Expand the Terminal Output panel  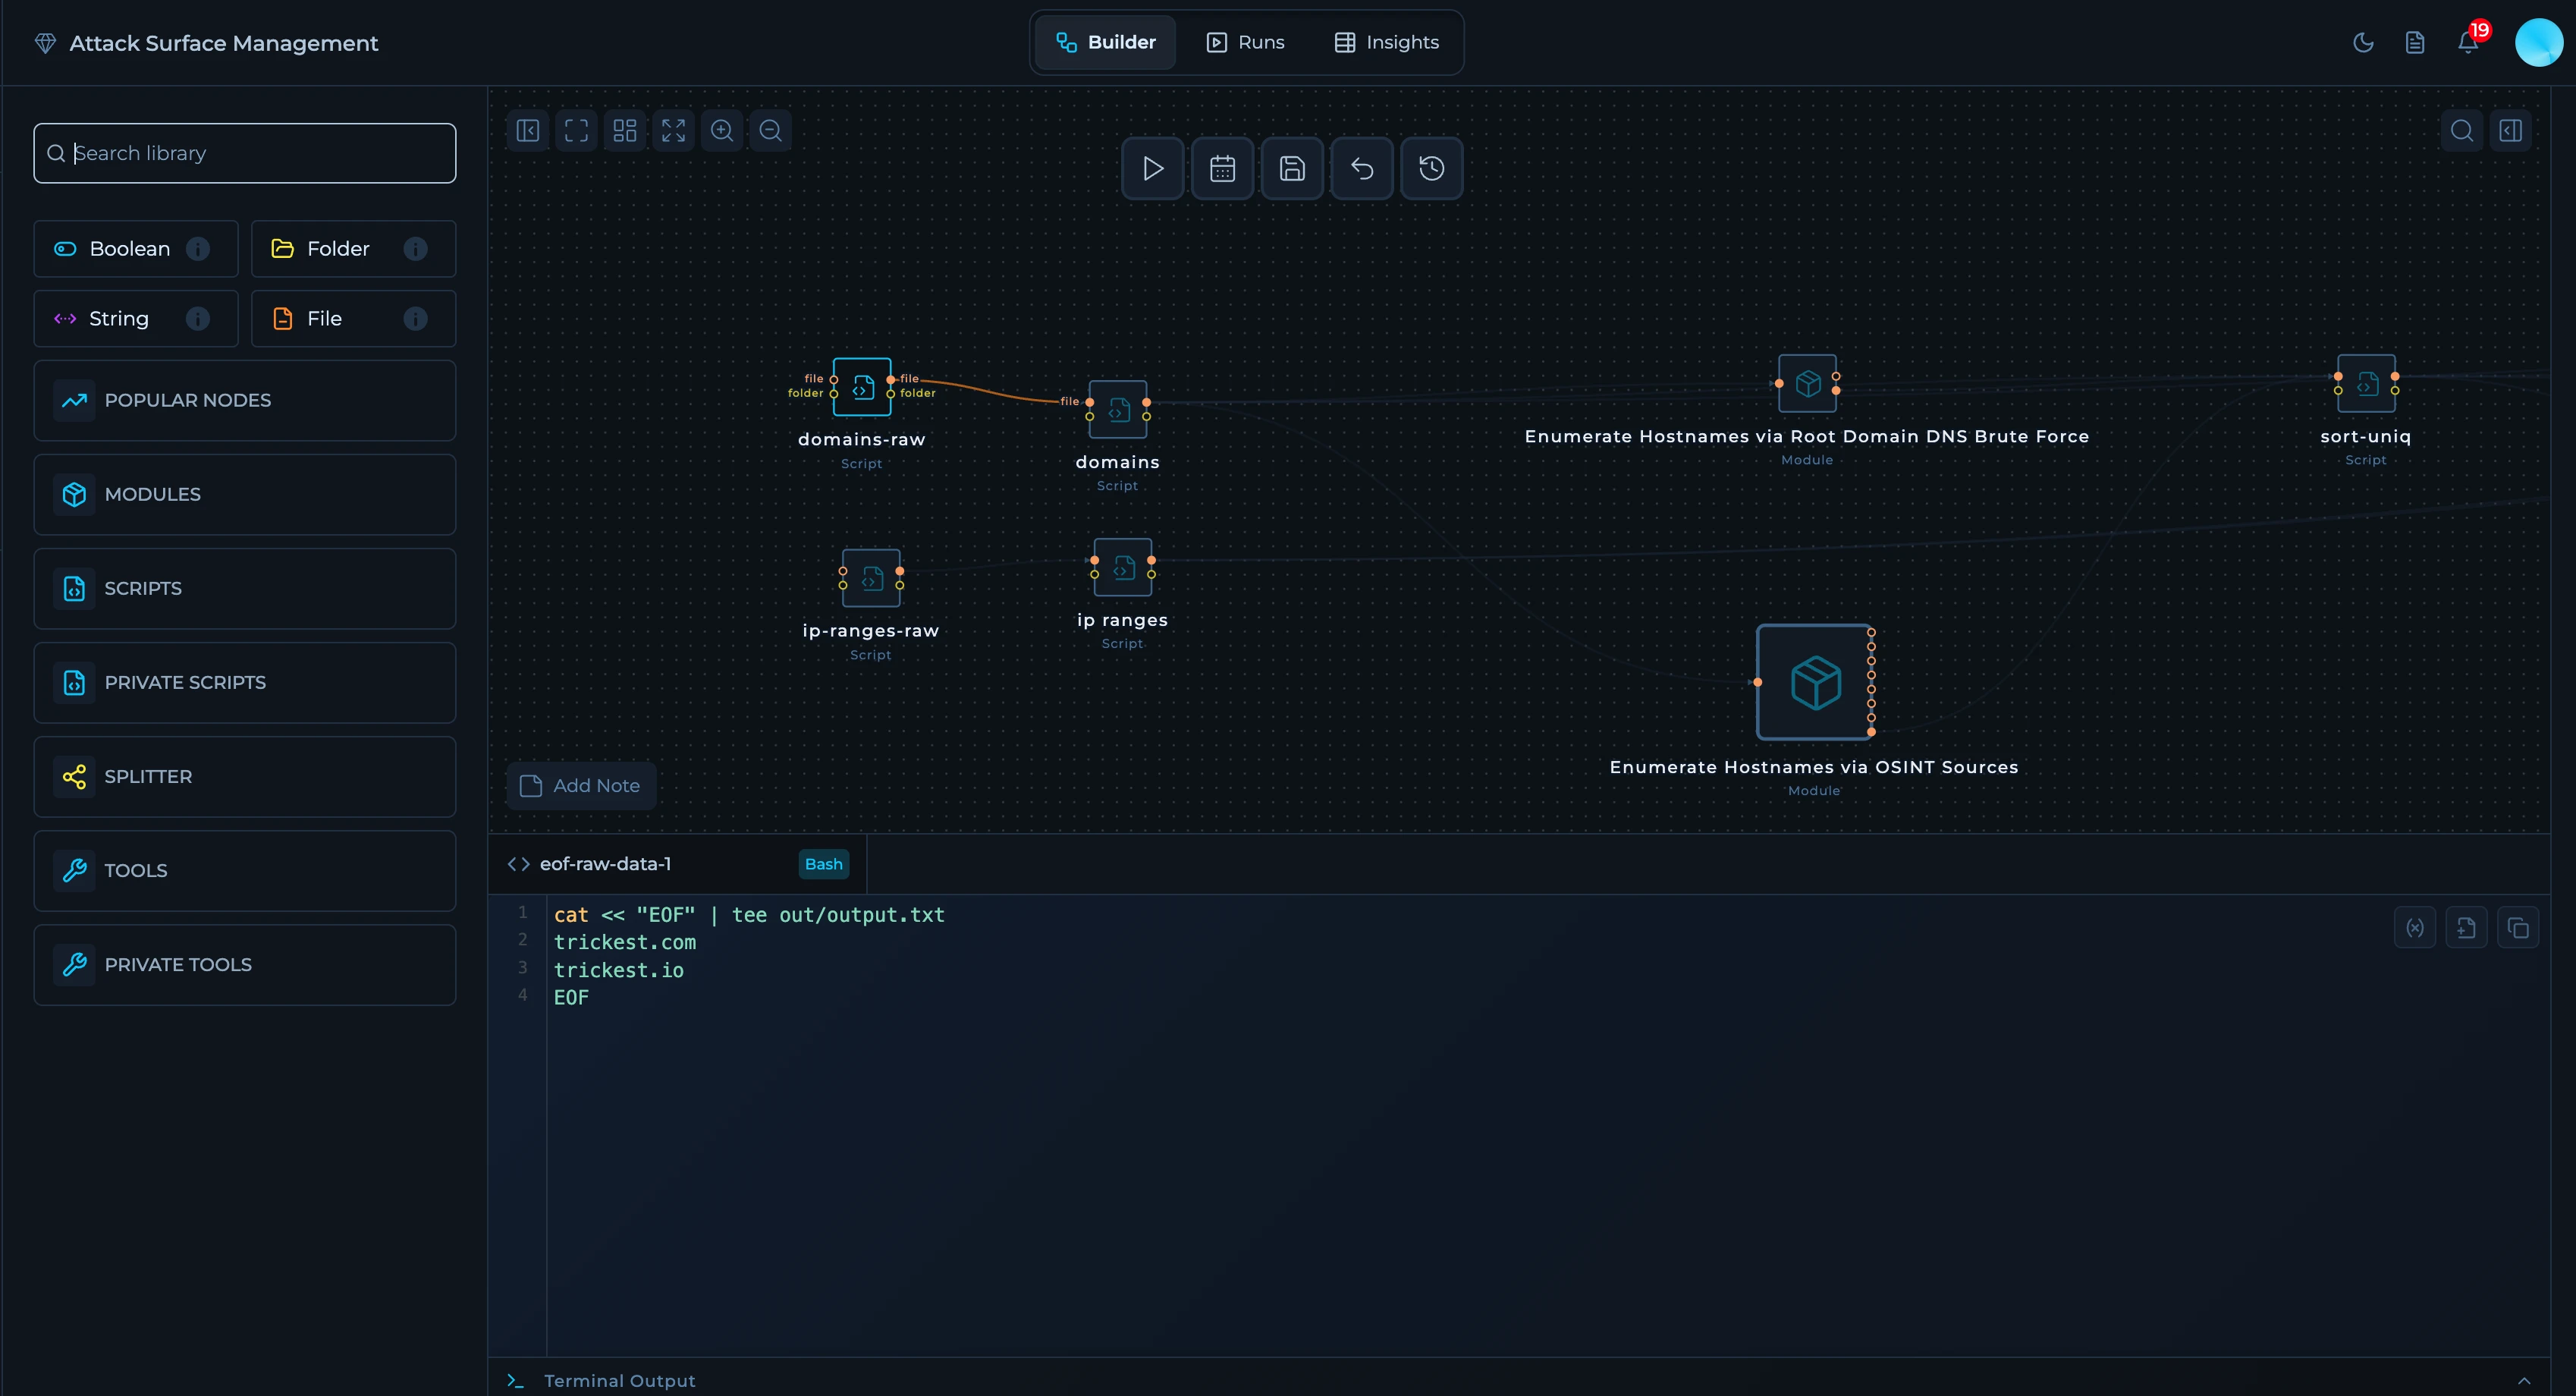[x=2524, y=1380]
